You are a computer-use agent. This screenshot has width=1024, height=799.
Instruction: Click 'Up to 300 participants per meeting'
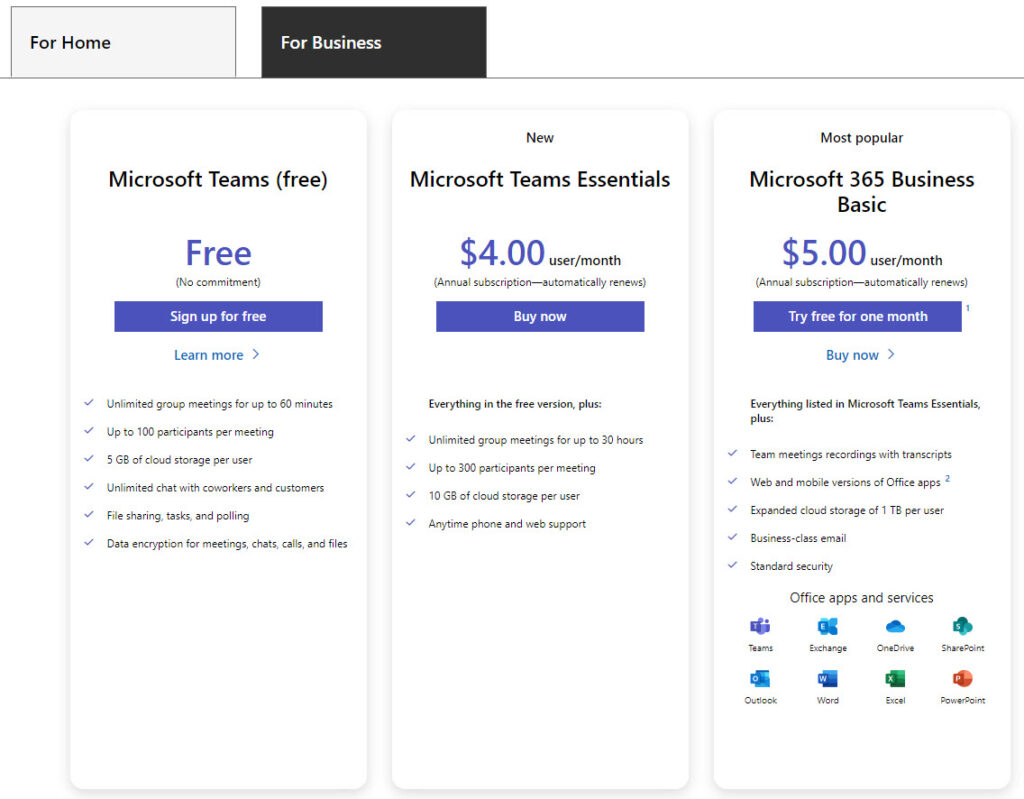point(512,468)
